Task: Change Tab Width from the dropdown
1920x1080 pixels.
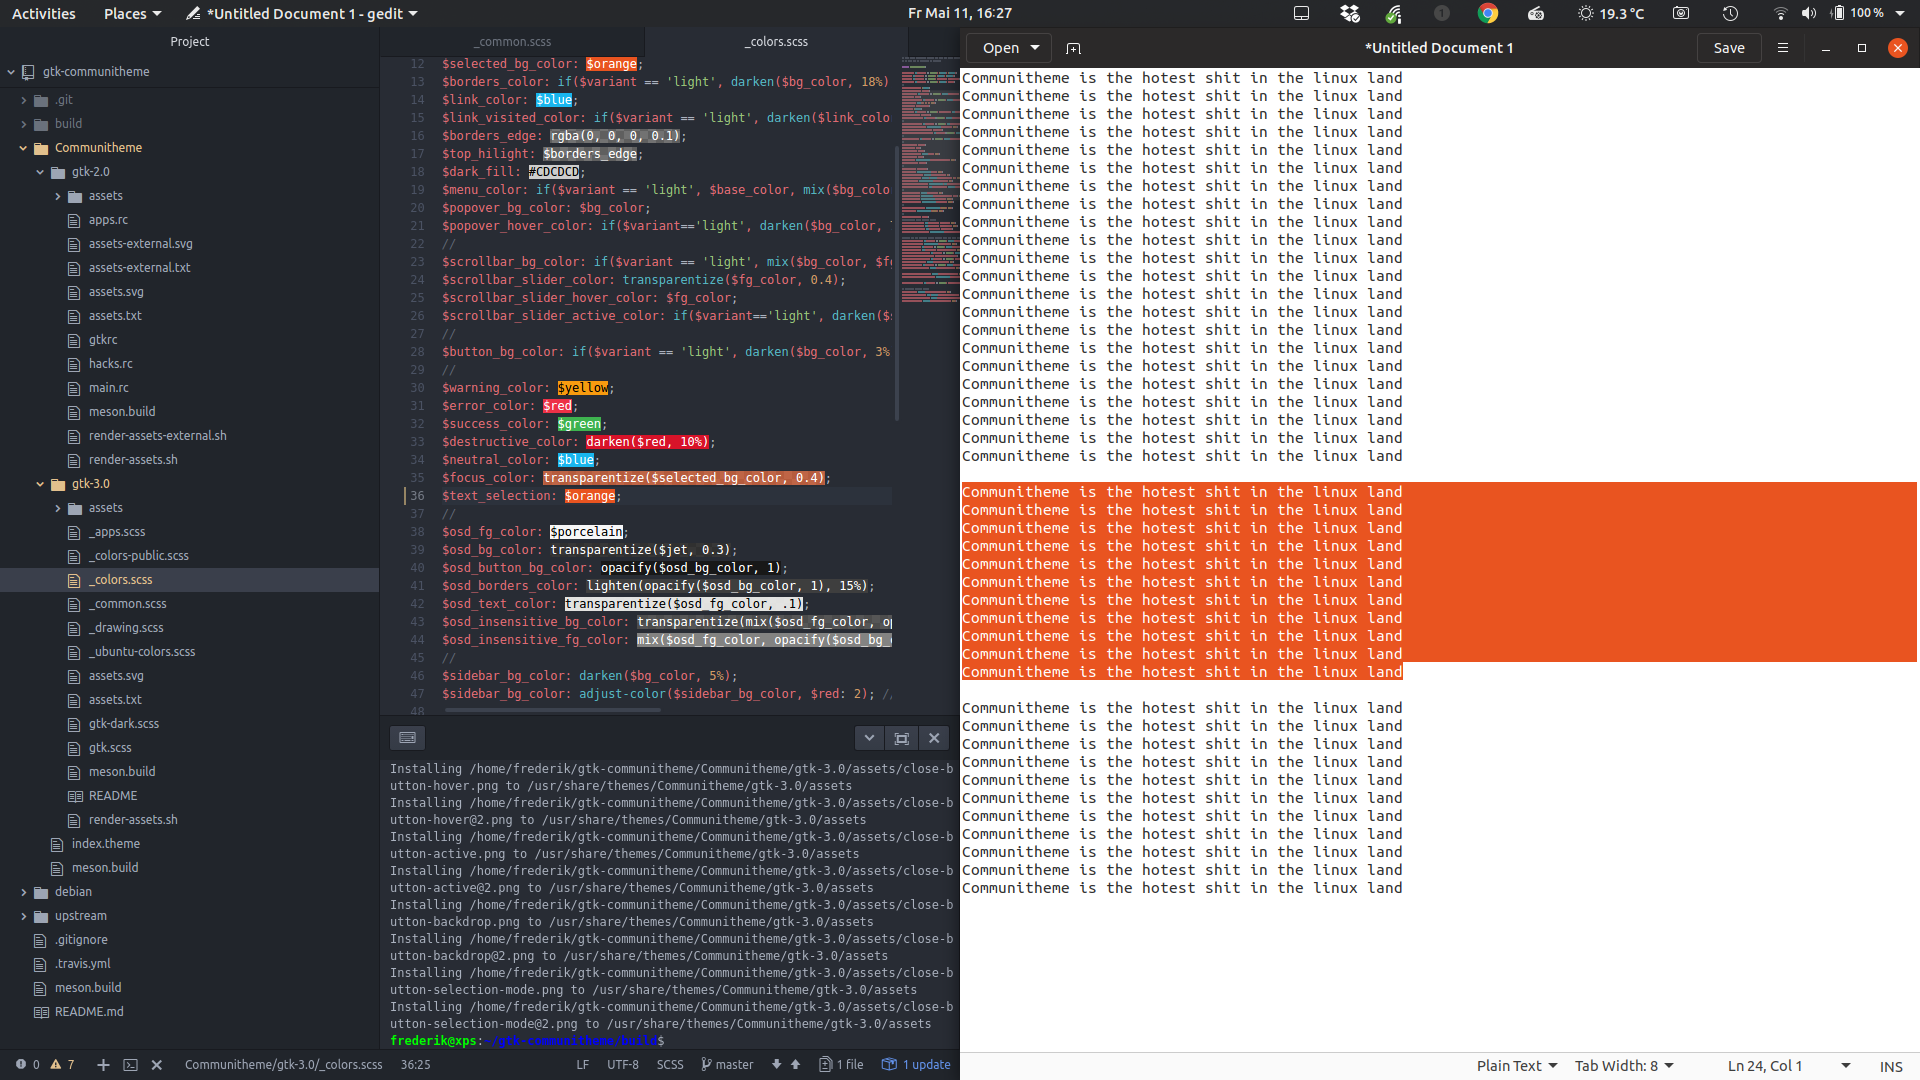Action: [x=1623, y=1065]
